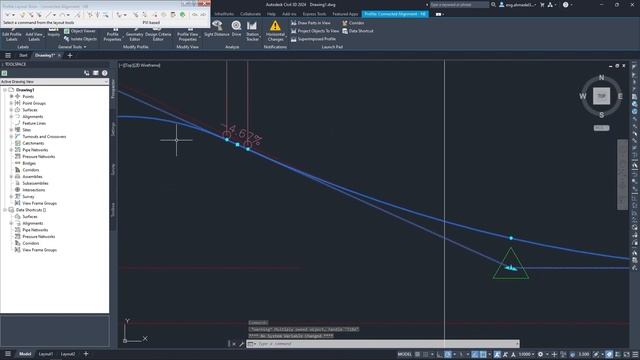Switch to Start file tab

pyautogui.click(x=23, y=55)
